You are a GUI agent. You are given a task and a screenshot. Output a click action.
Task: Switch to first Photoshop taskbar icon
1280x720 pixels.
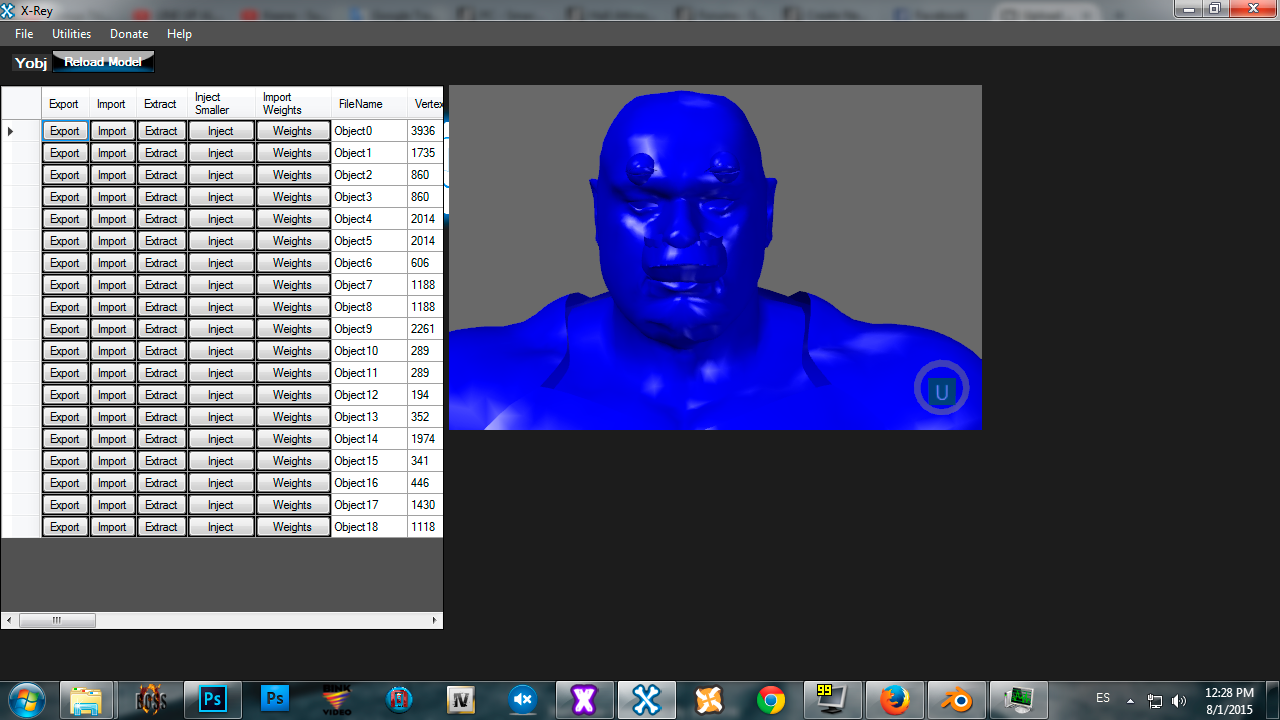click(x=213, y=699)
